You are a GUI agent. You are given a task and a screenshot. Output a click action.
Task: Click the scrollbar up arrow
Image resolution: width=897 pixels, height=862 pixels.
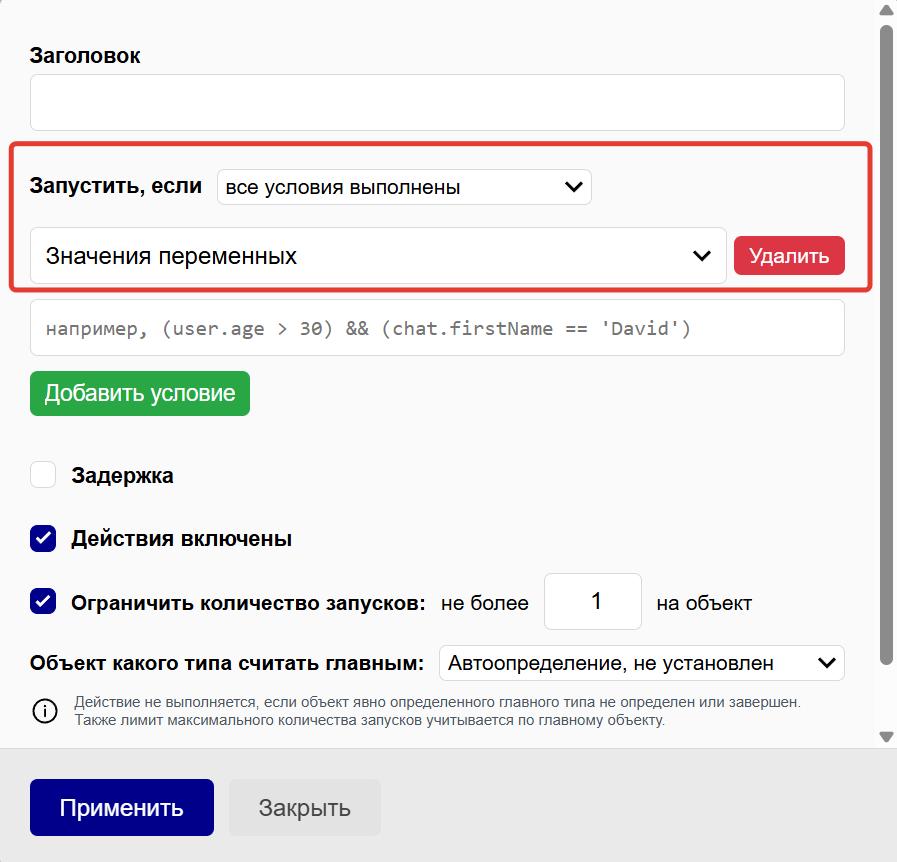(x=886, y=10)
